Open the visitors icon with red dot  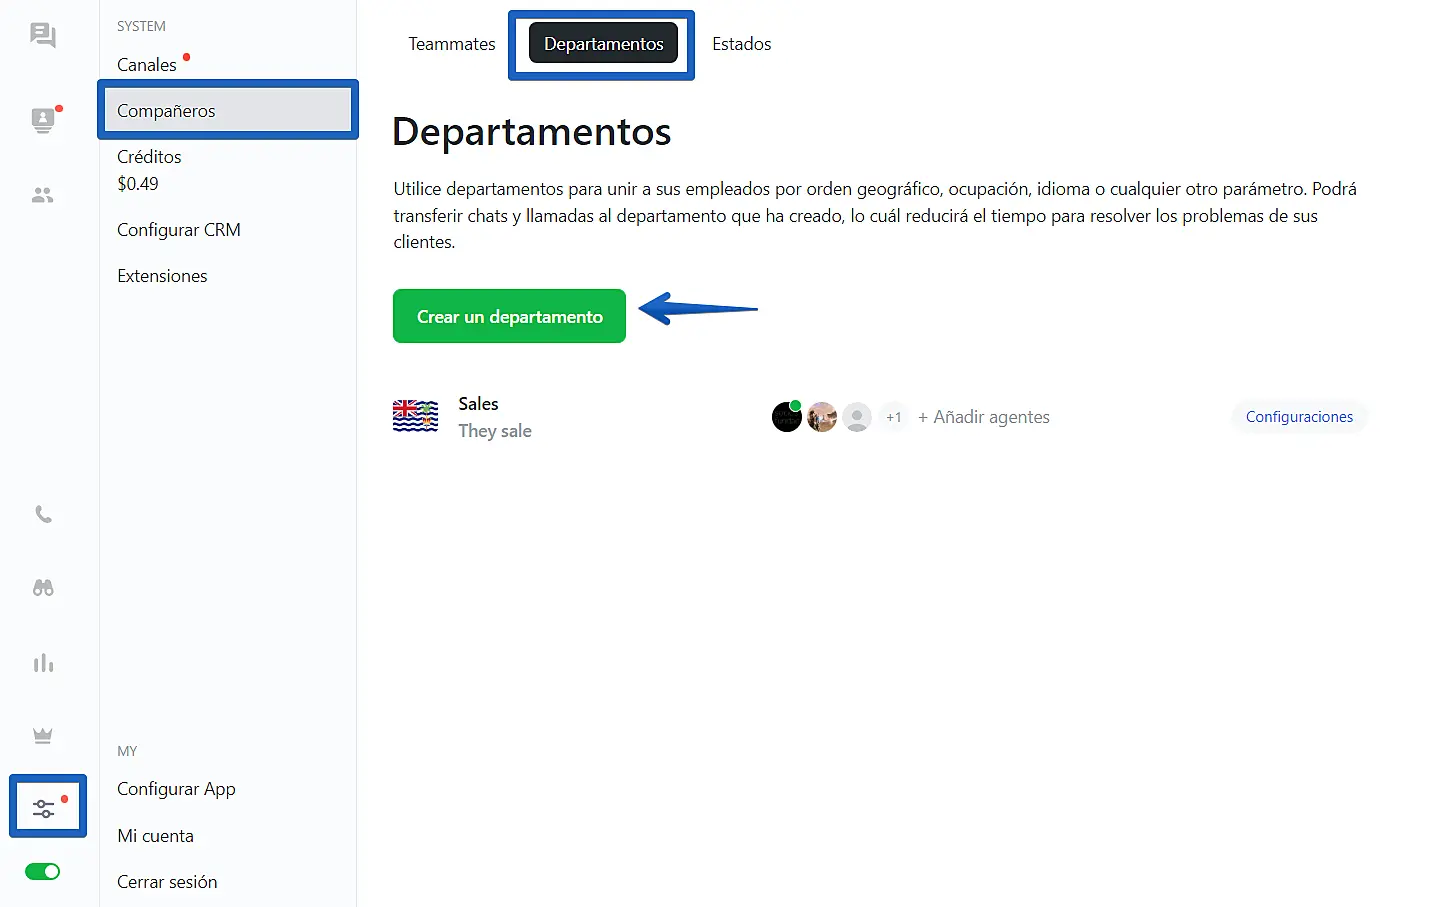43,120
